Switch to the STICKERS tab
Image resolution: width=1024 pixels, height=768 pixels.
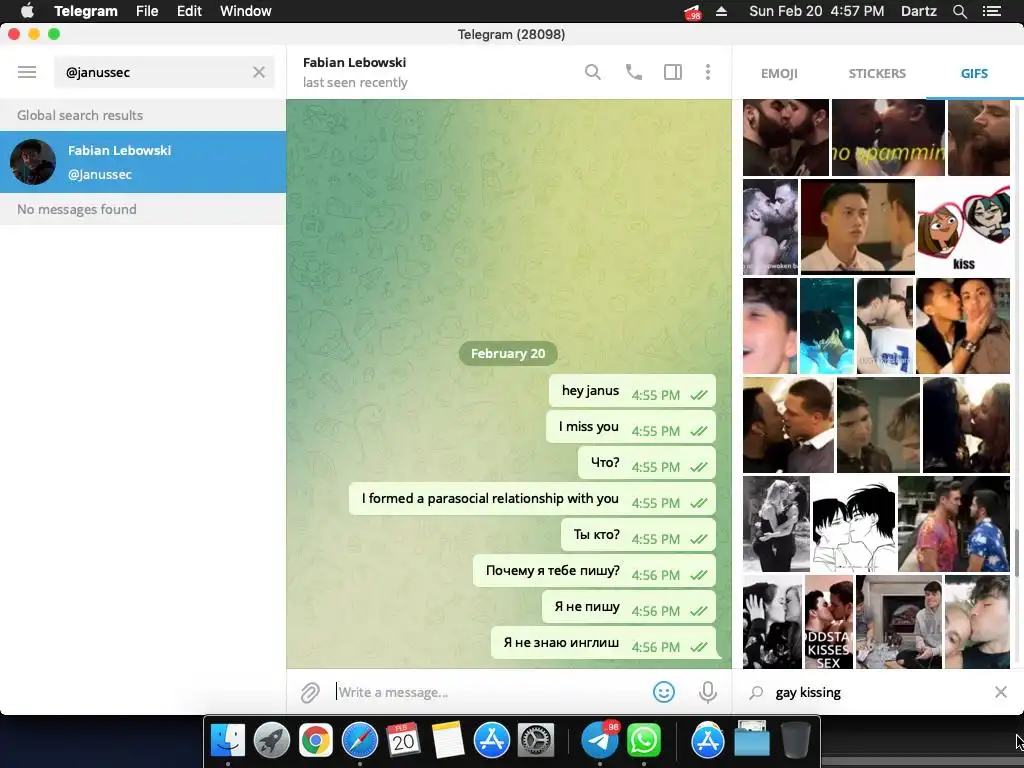(876, 73)
